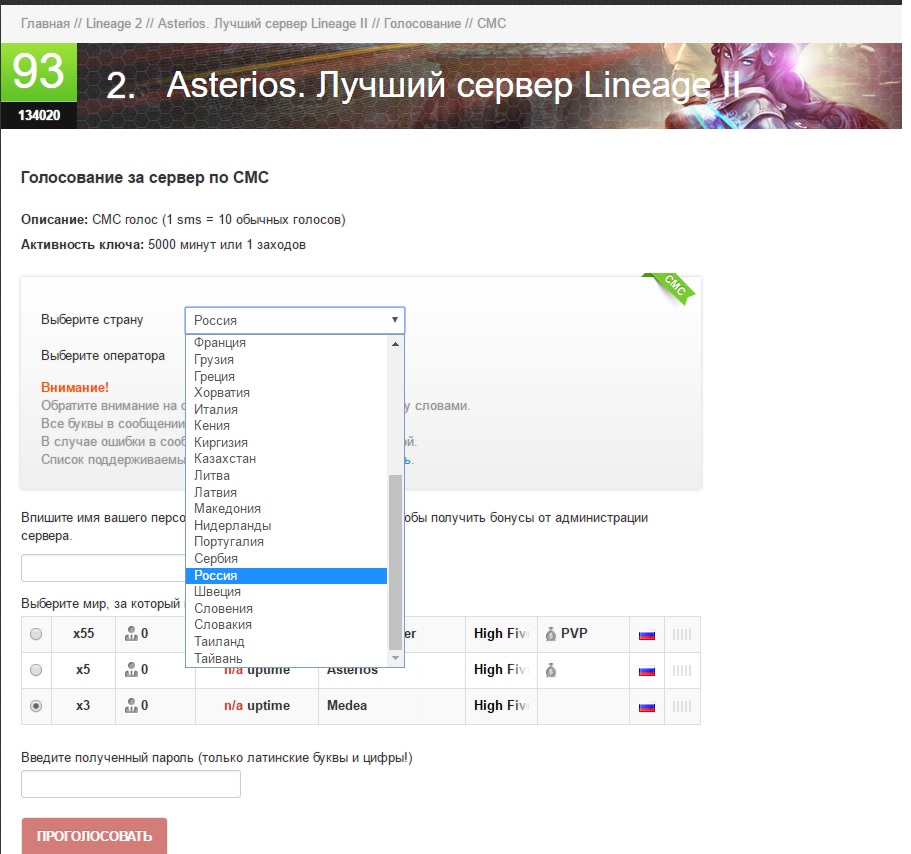Viewport: 911px width, 854px height.
Task: Click the signal bars icon in x5 row
Action: pos(682,670)
